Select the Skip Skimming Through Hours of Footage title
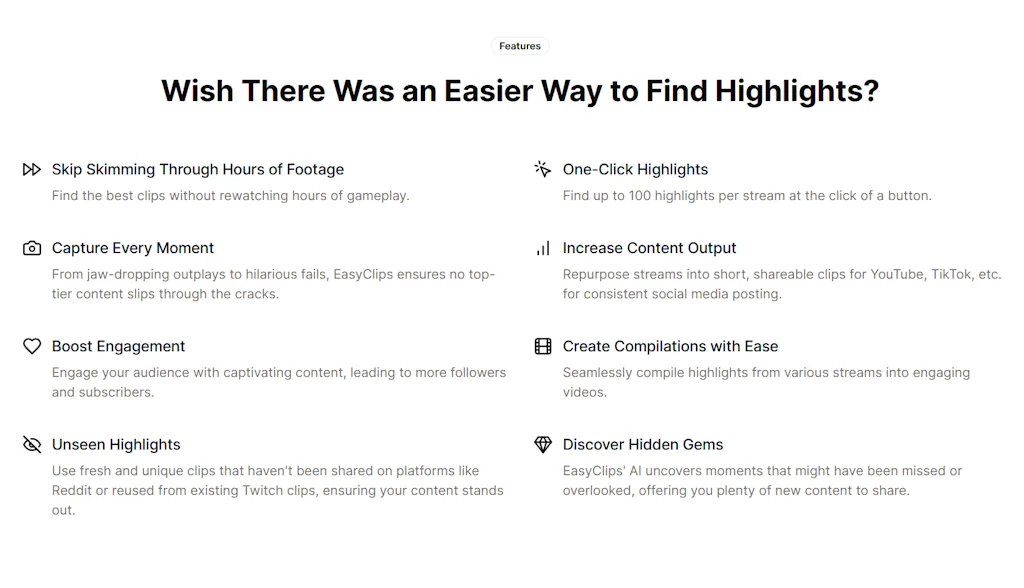Image resolution: width=1024 pixels, height=588 pixels. coord(198,170)
